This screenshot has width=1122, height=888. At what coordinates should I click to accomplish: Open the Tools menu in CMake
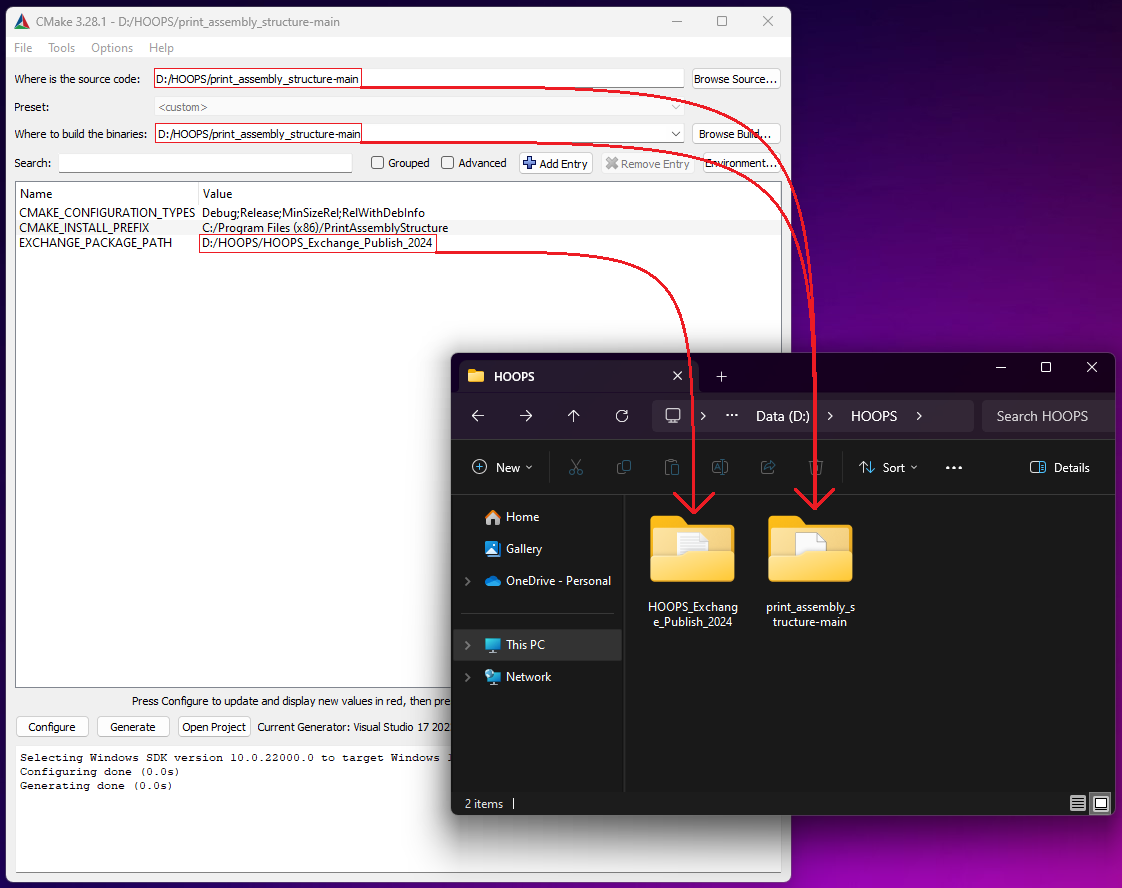pos(61,47)
